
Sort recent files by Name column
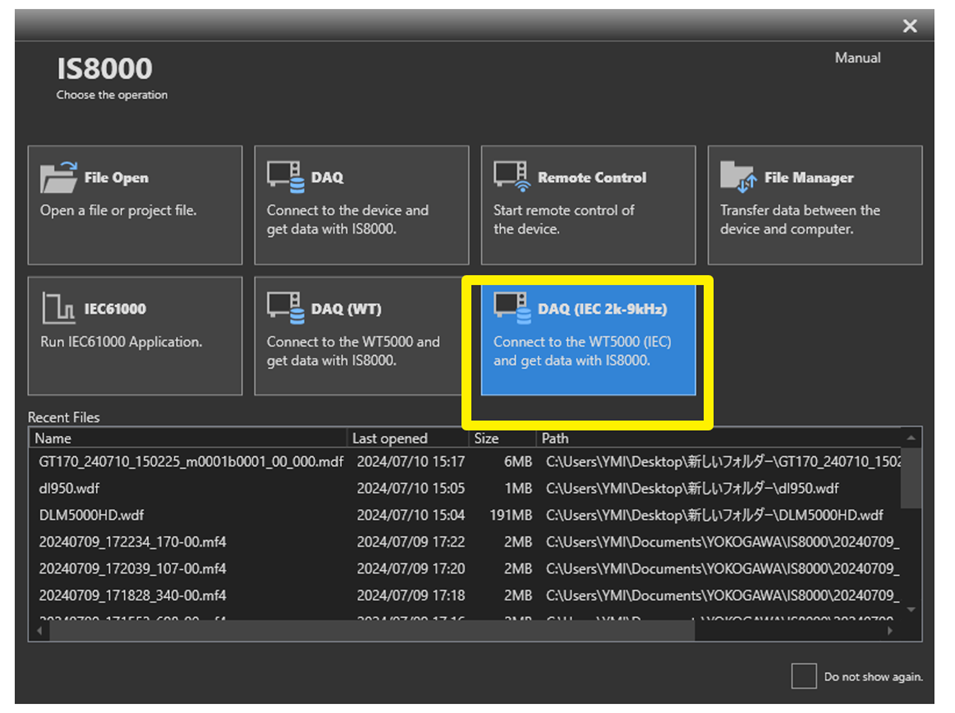(188, 438)
